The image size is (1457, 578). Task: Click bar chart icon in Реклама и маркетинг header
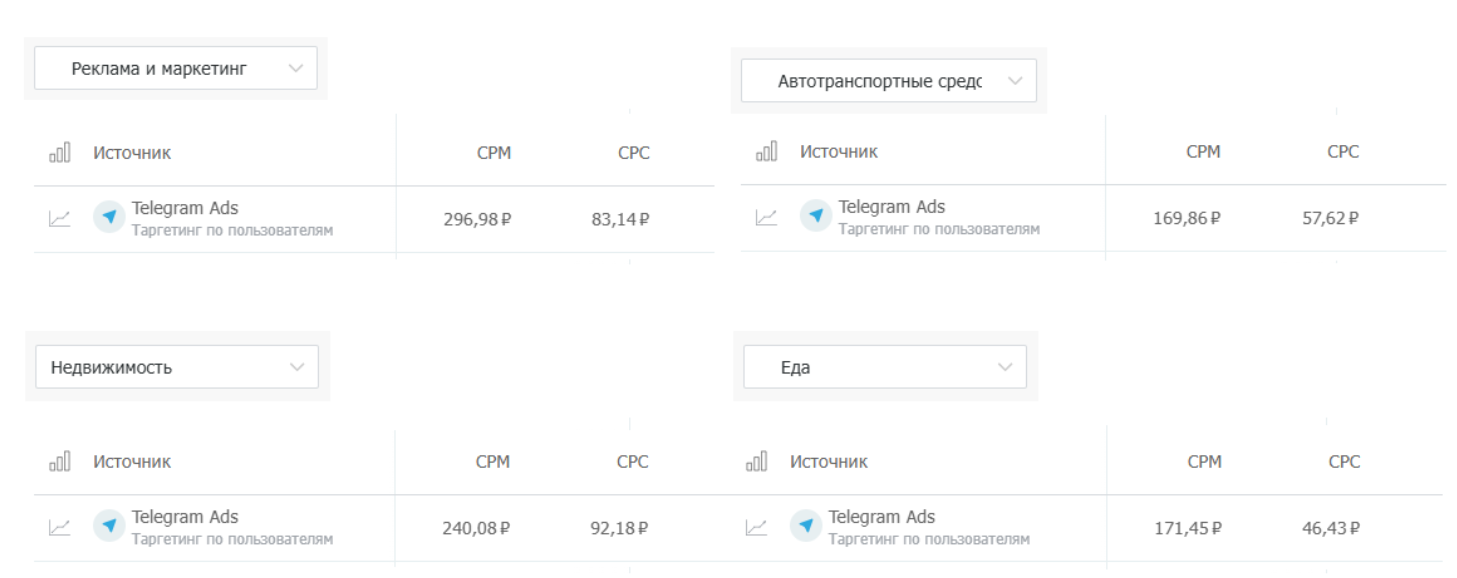tap(60, 153)
